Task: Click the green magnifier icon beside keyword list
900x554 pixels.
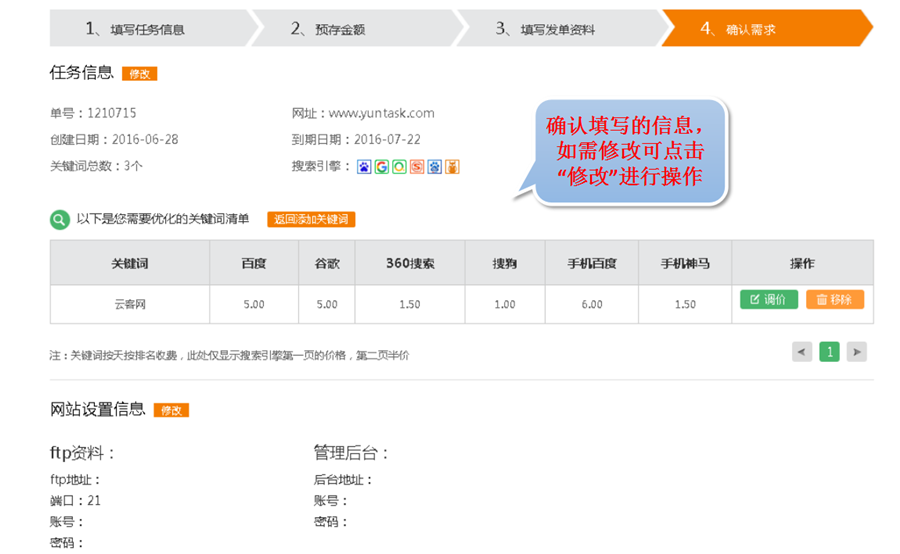Action: click(x=60, y=219)
